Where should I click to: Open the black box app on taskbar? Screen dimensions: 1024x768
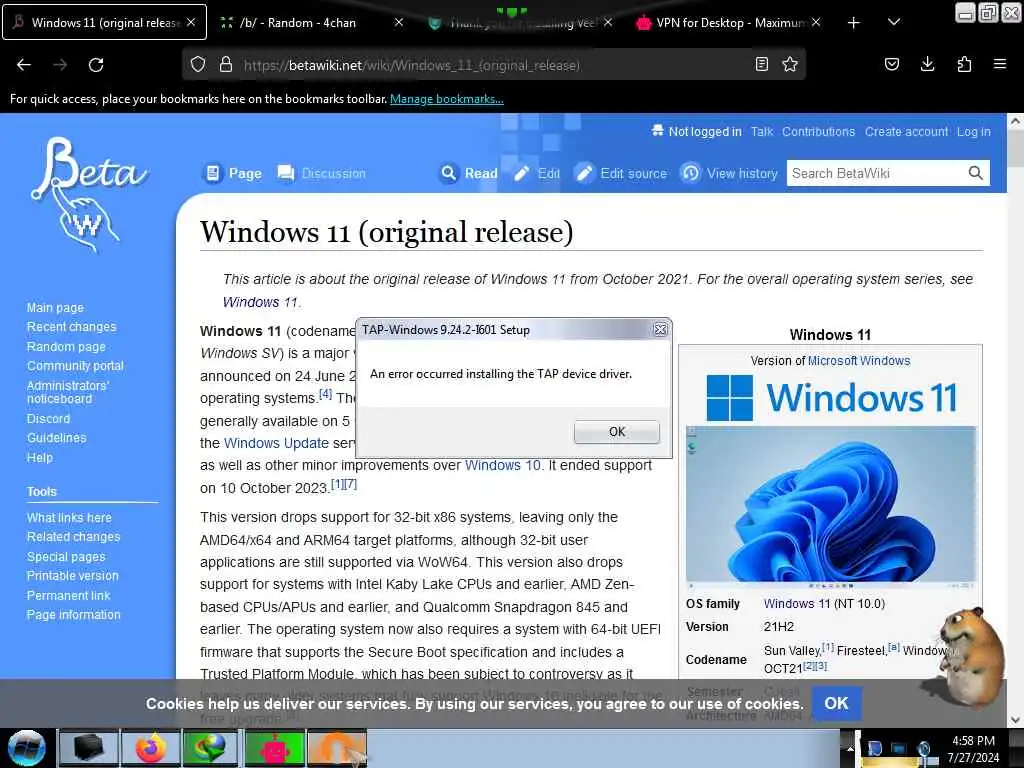(x=89, y=748)
